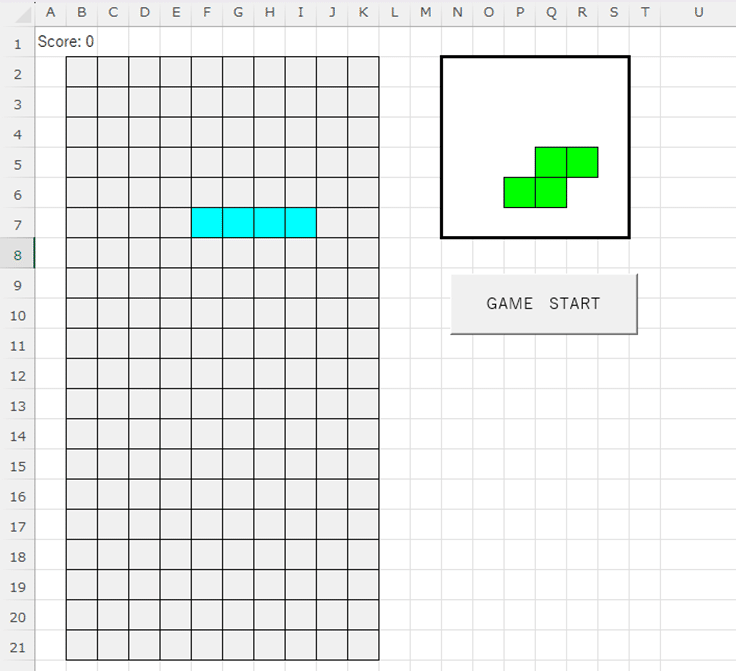
Task: Select column header Q
Action: pyautogui.click(x=551, y=13)
